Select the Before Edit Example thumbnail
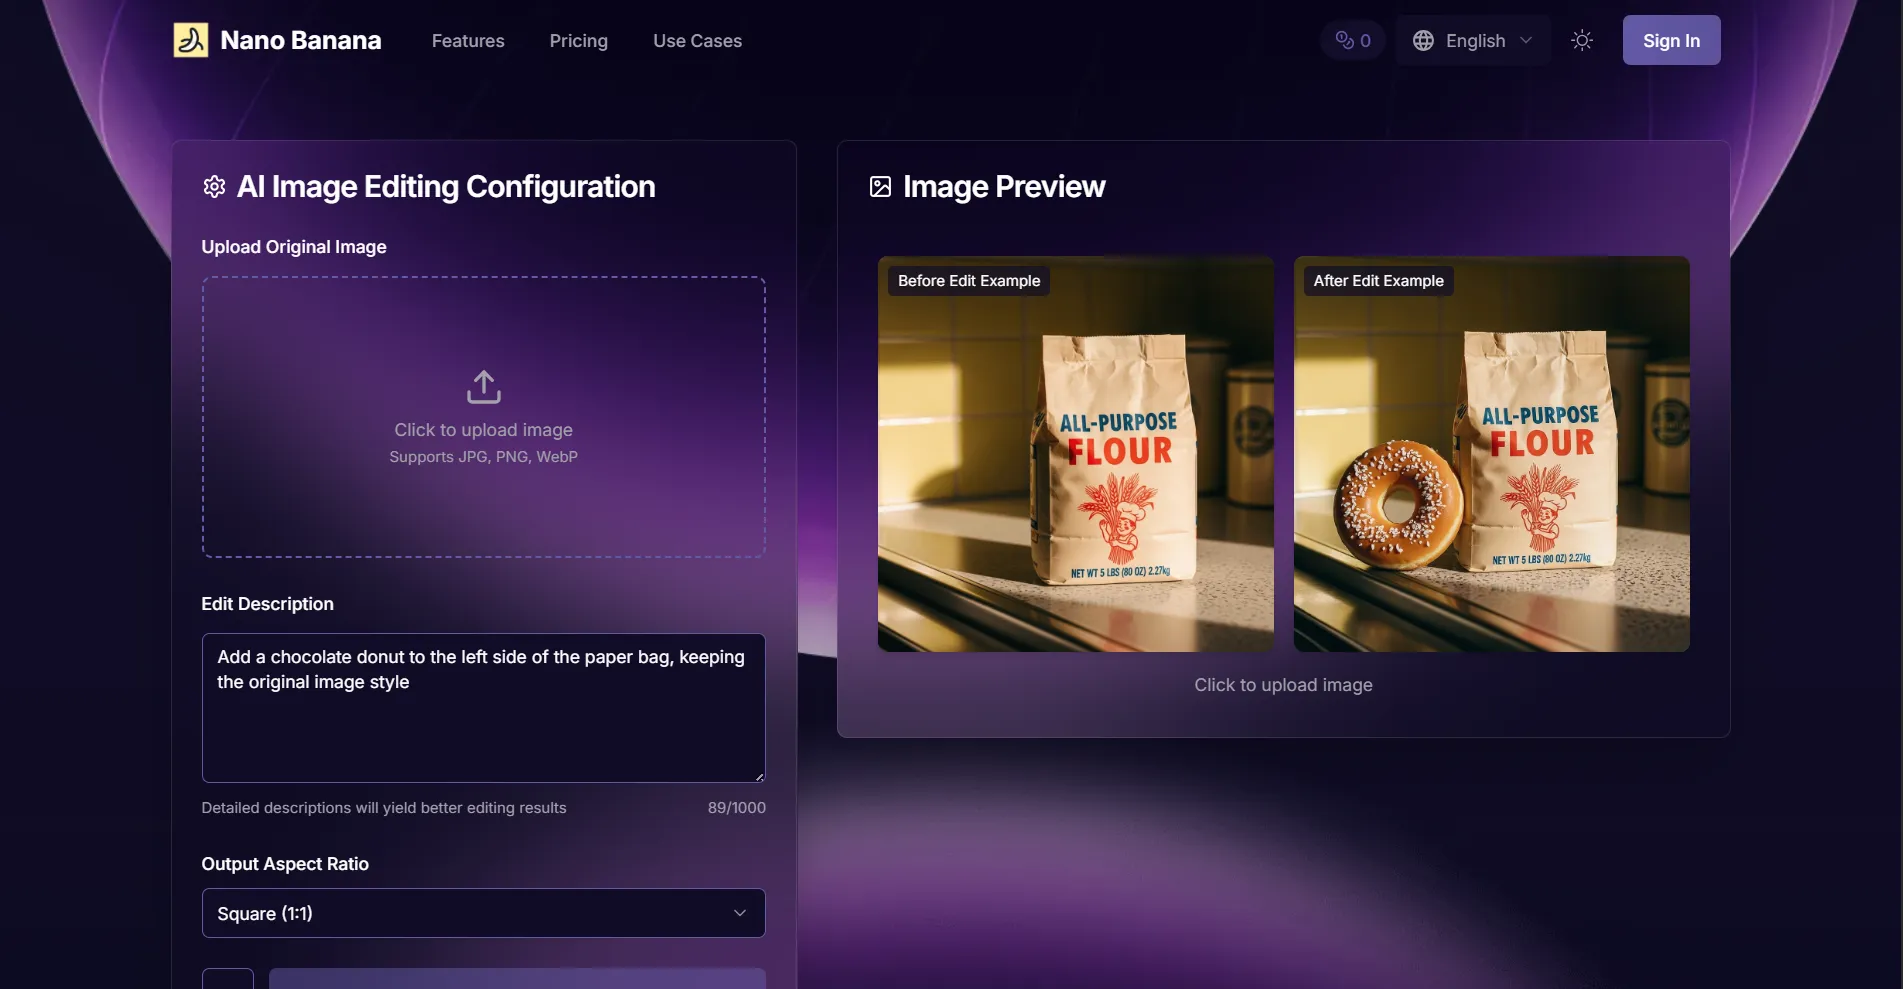This screenshot has width=1903, height=989. (1076, 454)
